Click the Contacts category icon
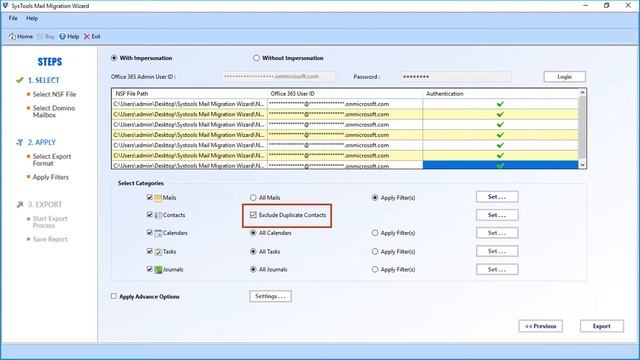640x360 pixels. [158, 215]
